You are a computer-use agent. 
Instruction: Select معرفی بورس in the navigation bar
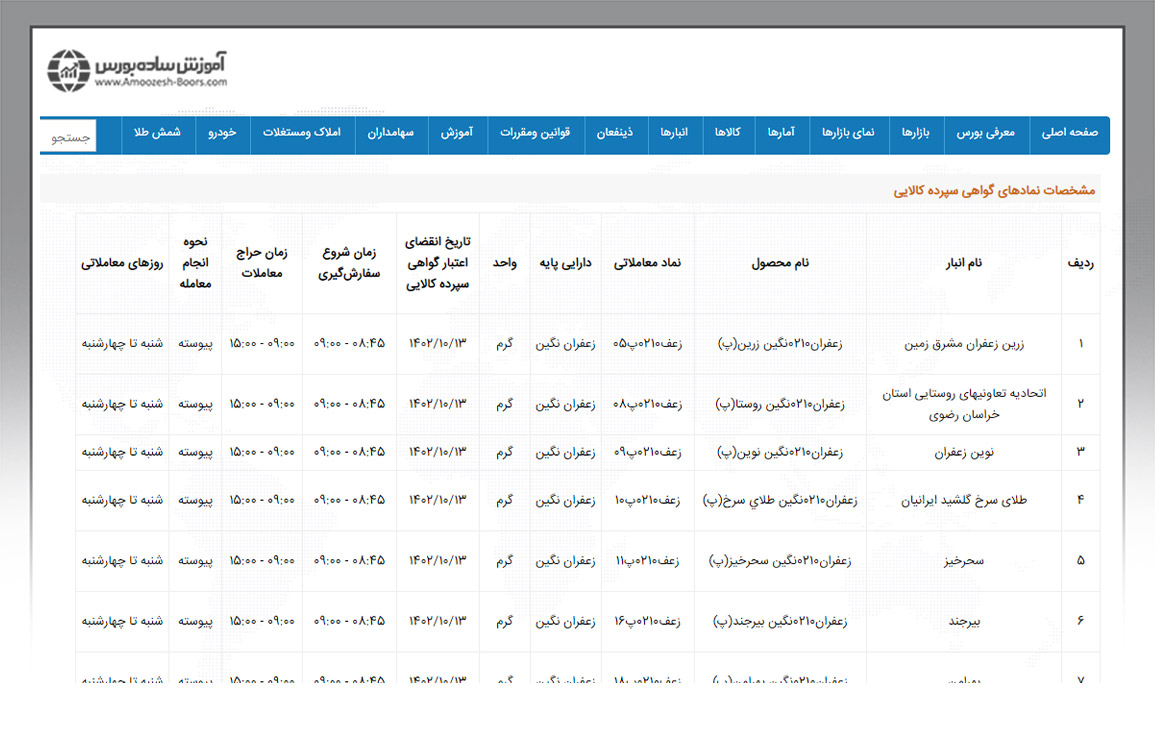tap(985, 133)
